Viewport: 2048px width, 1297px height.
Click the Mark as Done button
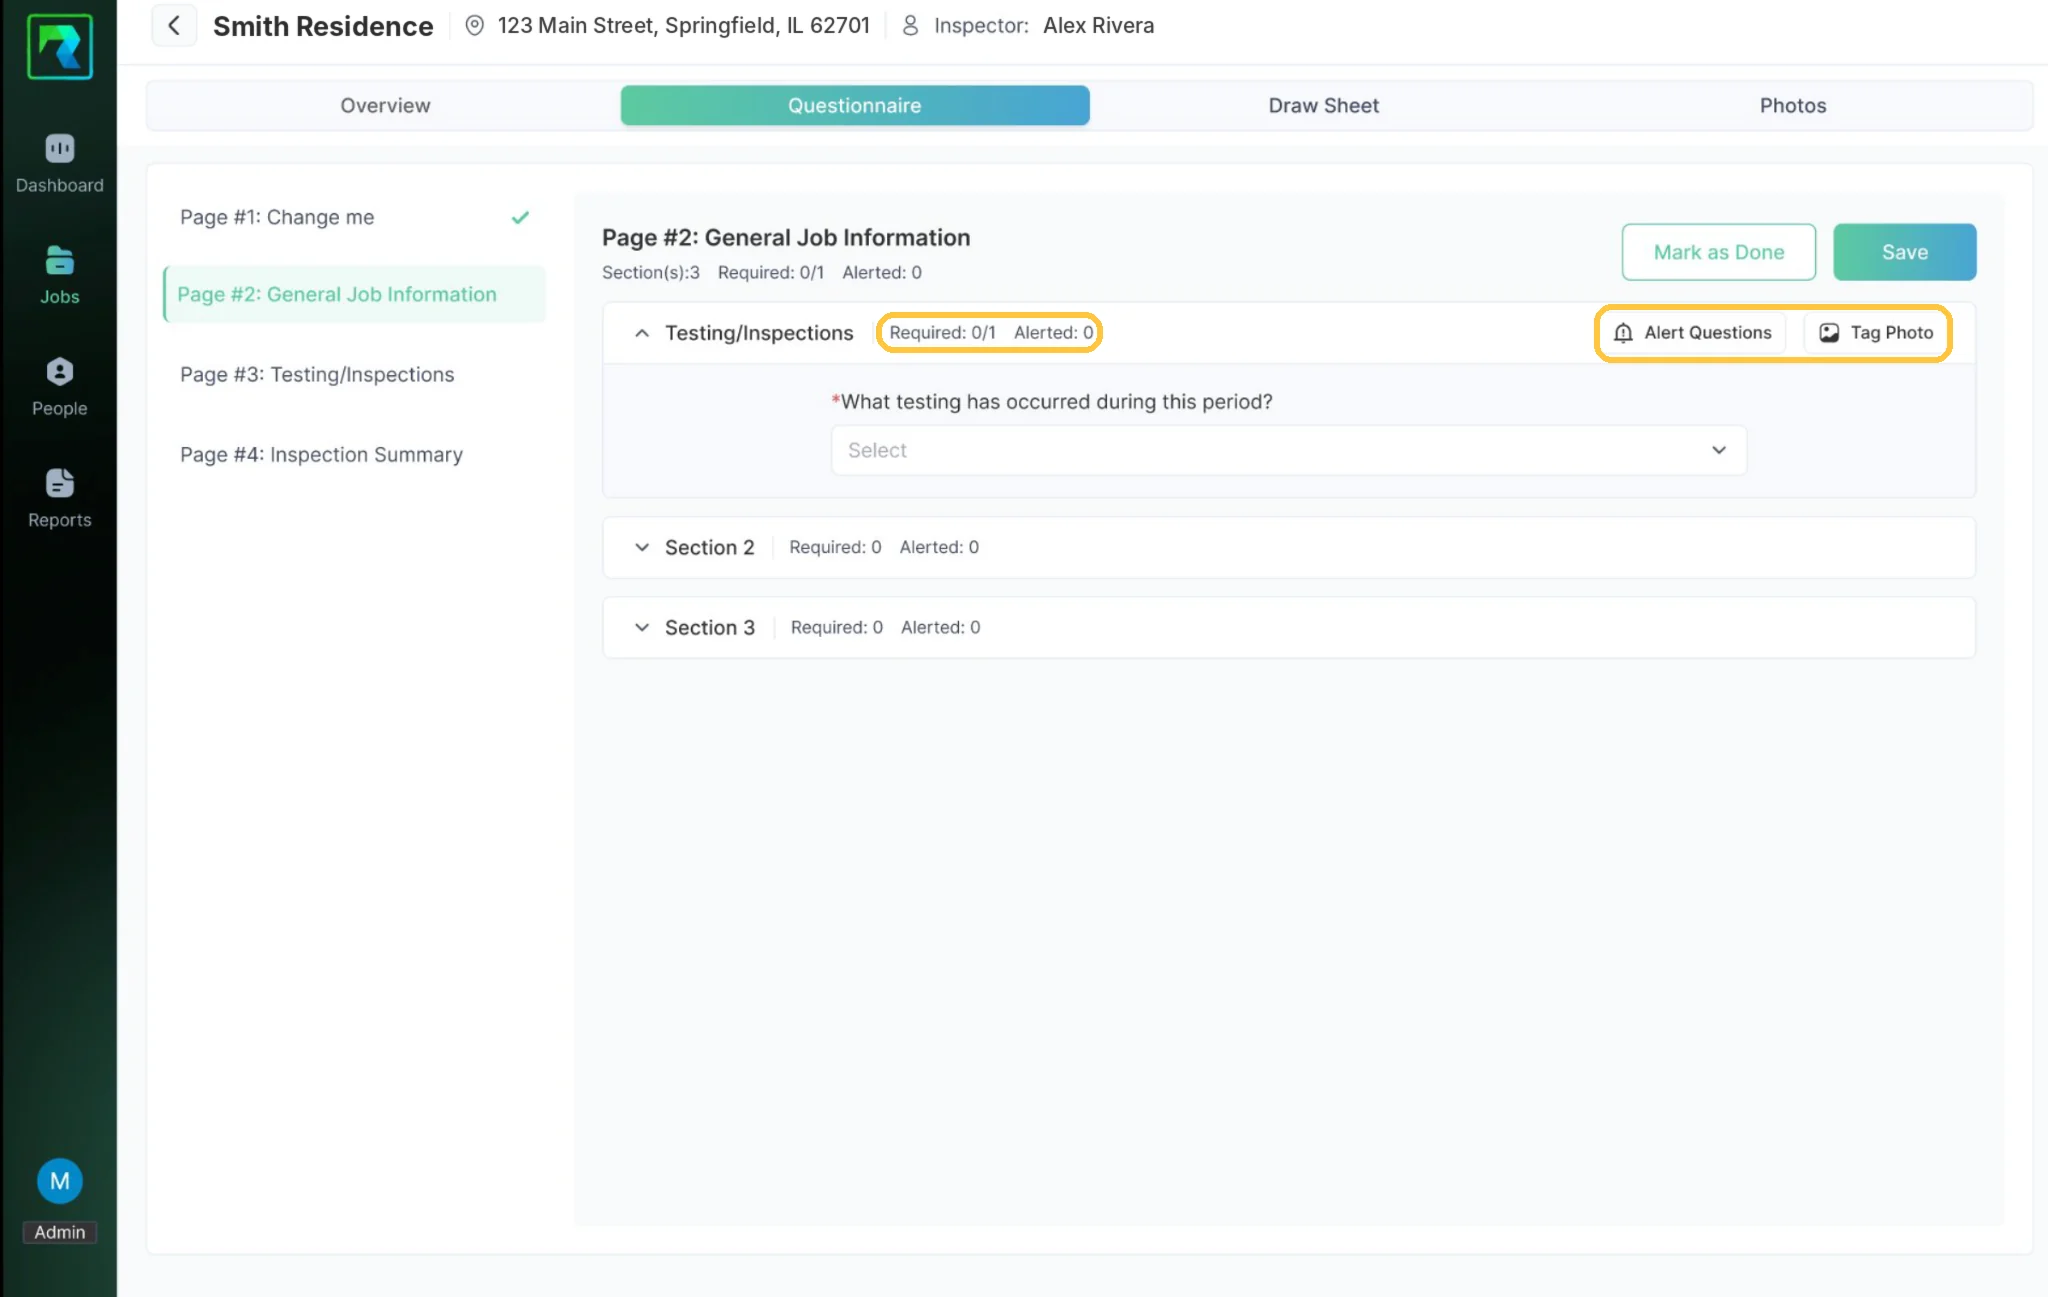pos(1718,252)
